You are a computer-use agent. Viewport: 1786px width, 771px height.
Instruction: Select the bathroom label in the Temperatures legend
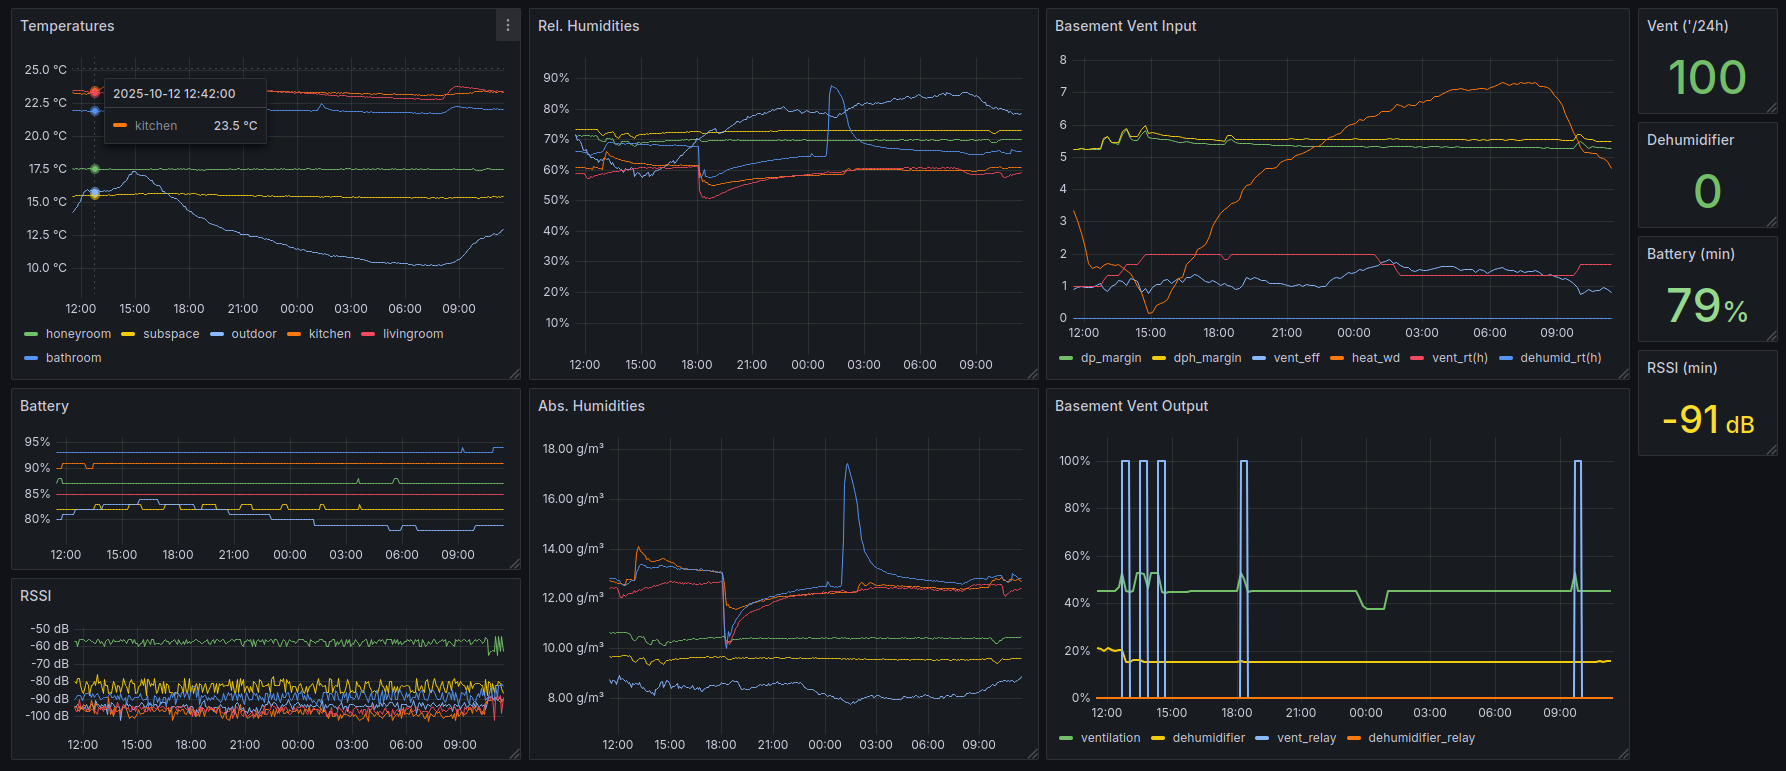pyautogui.click(x=73, y=358)
